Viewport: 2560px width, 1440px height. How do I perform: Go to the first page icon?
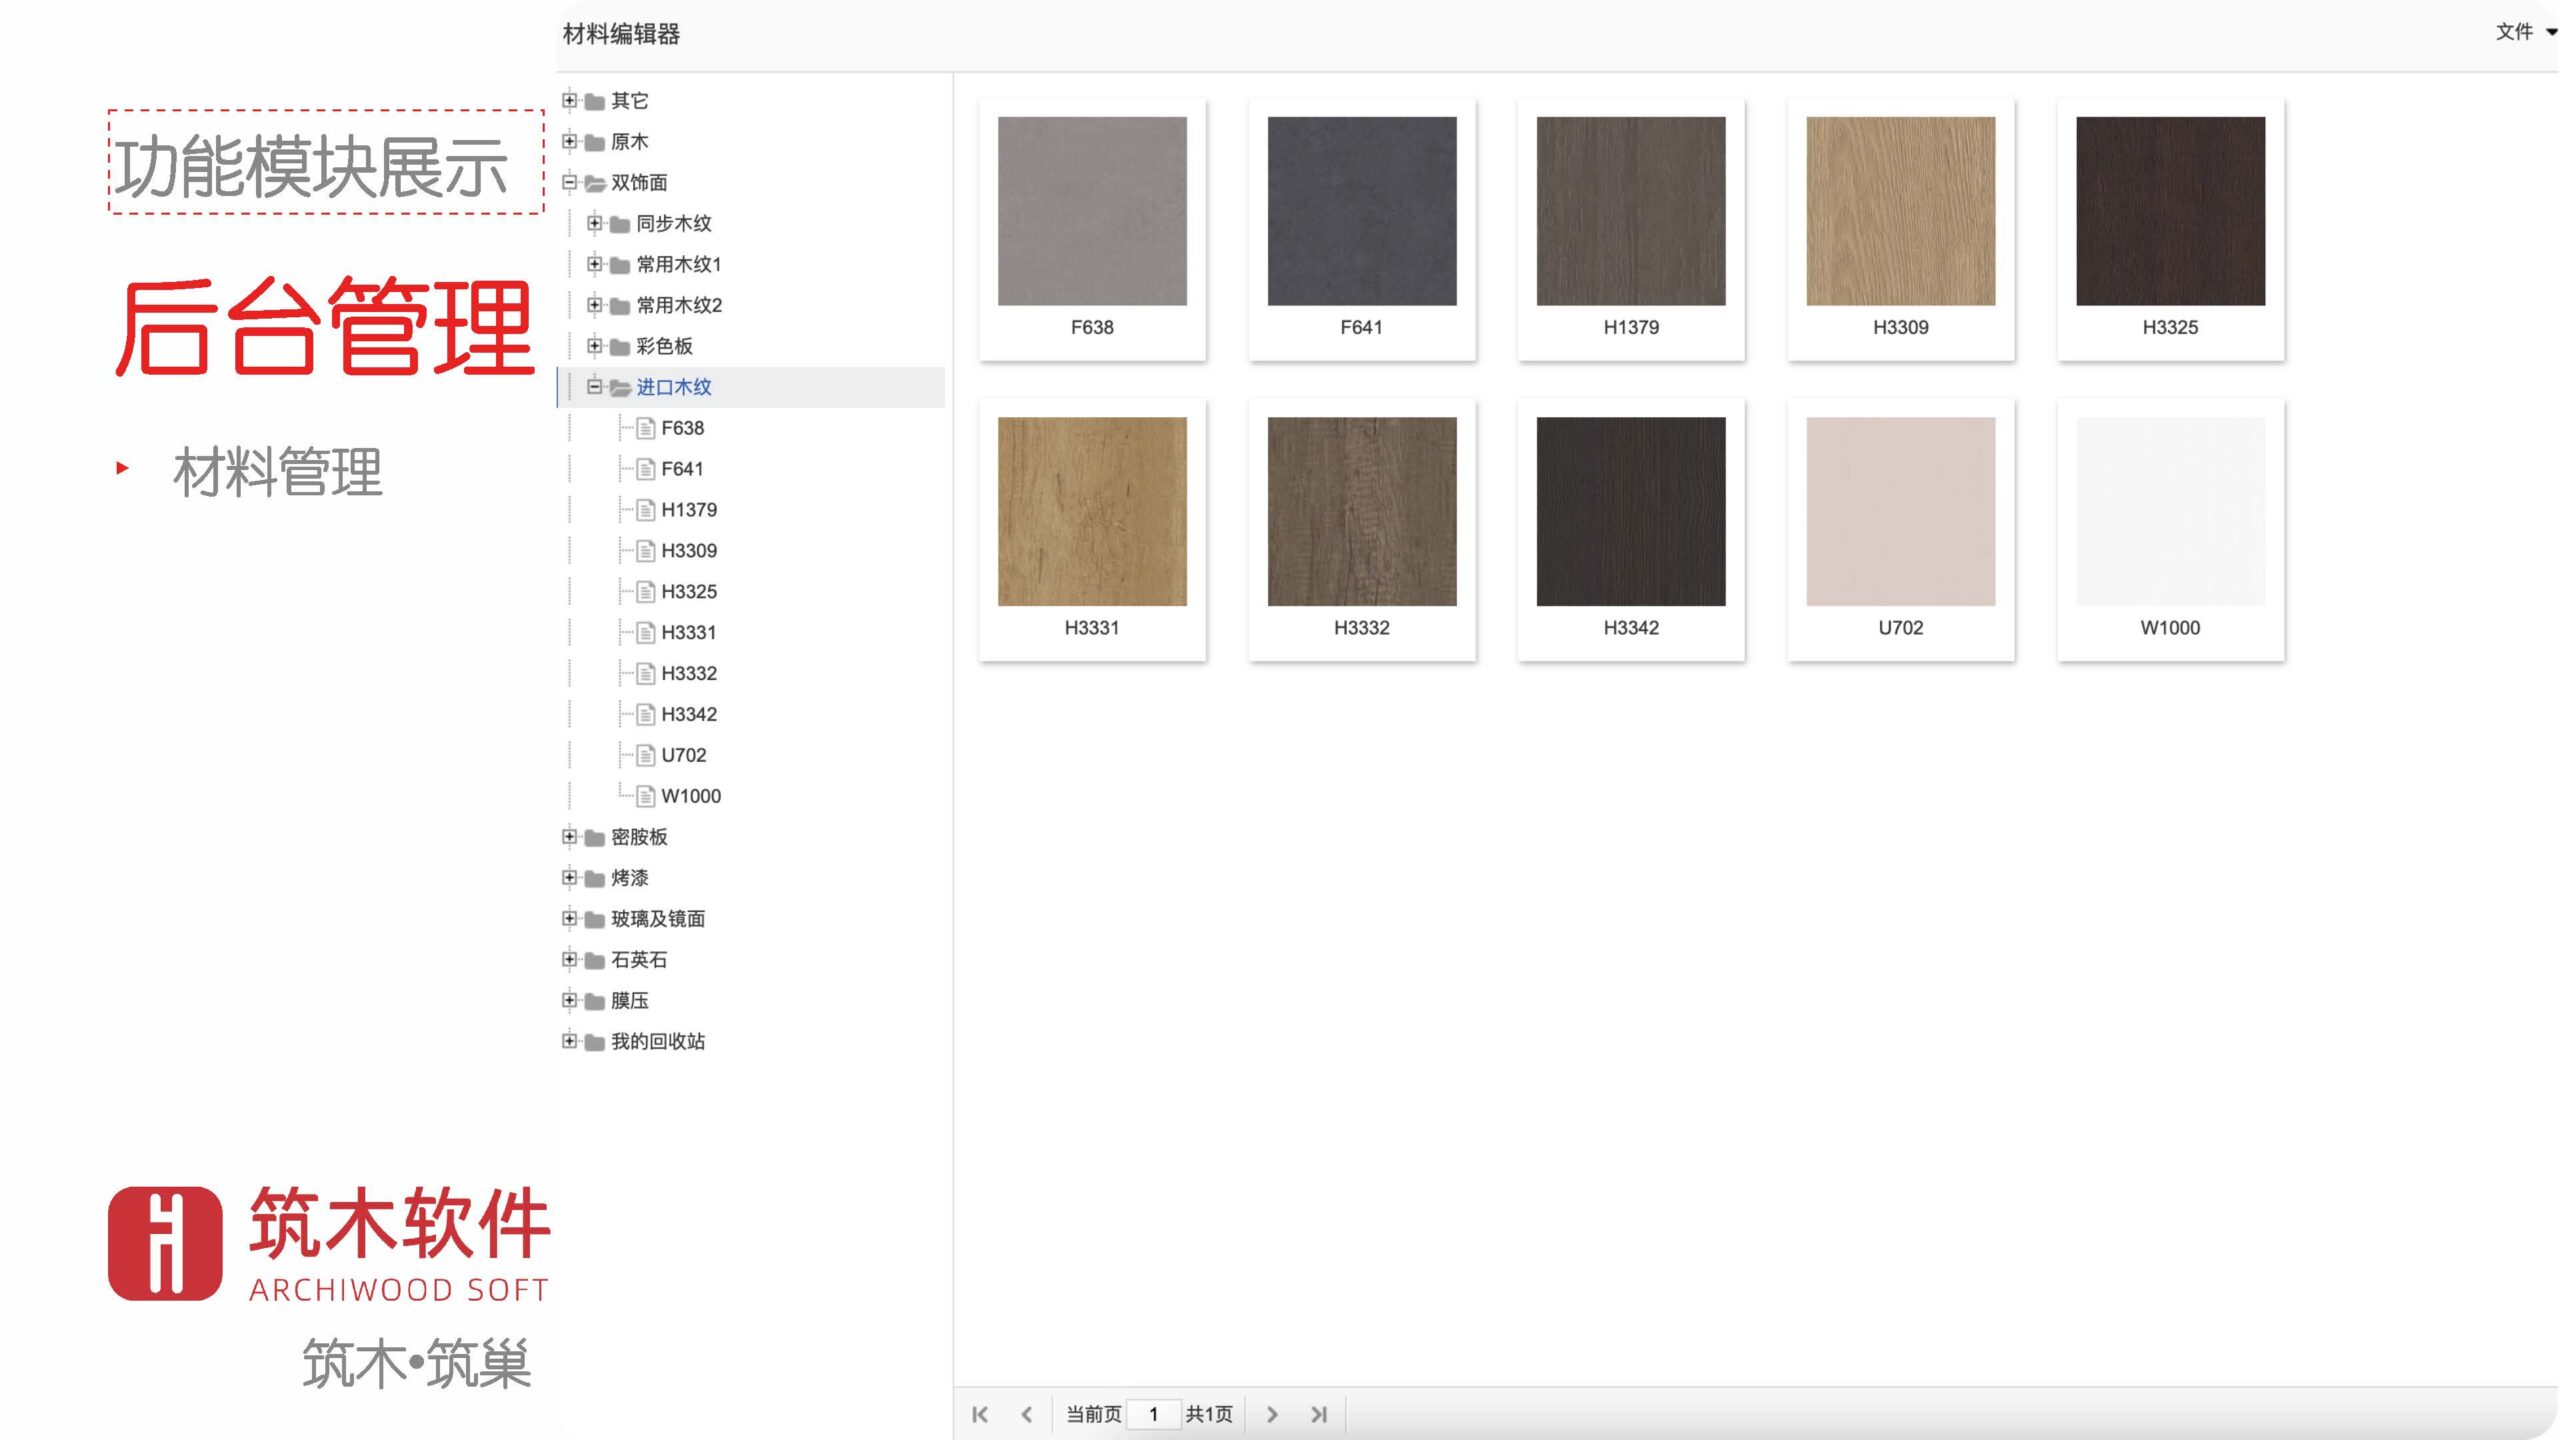pyautogui.click(x=980, y=1414)
